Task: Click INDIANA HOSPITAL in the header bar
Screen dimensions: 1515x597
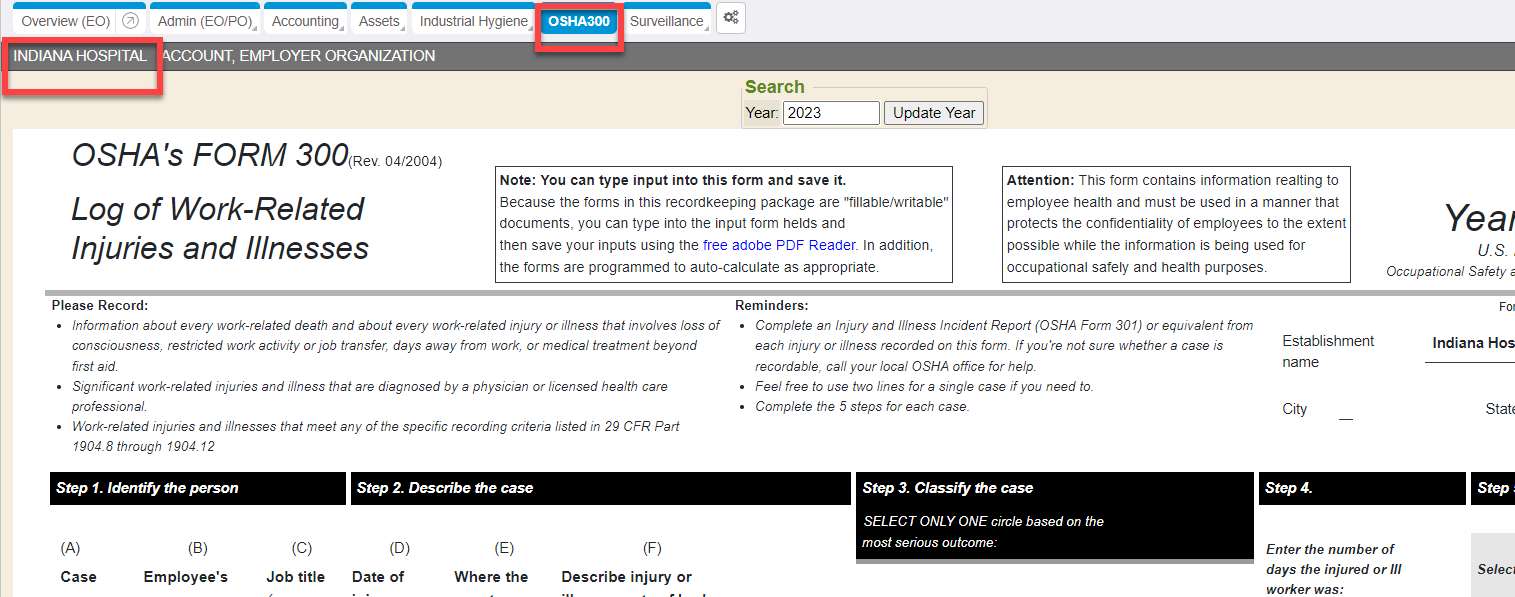Action: [80, 56]
